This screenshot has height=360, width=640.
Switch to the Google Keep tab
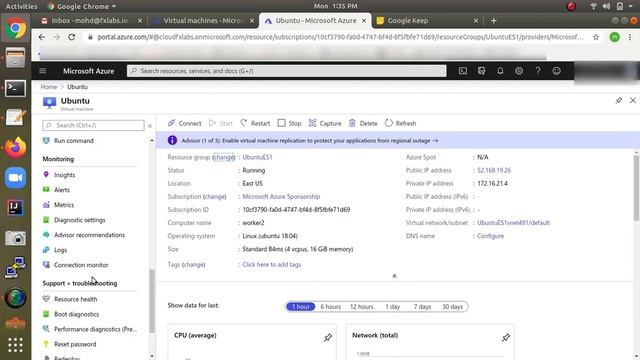click(x=427, y=20)
